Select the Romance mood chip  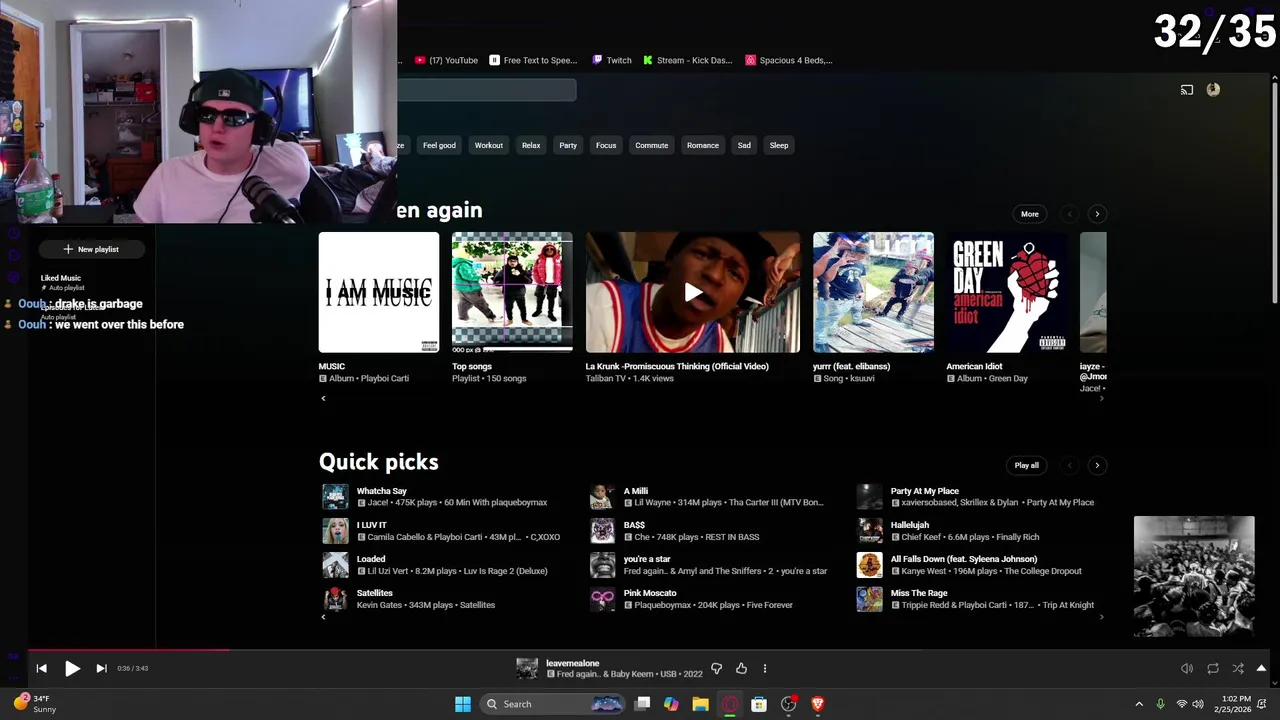tap(703, 145)
